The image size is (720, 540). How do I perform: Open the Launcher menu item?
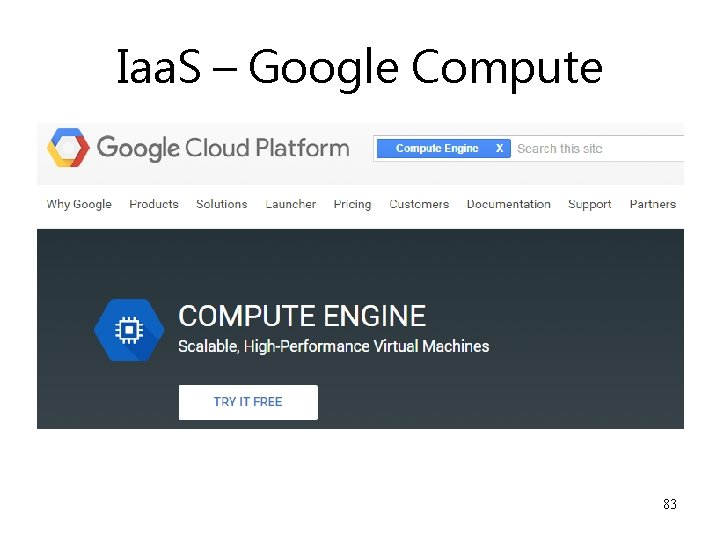coord(291,204)
